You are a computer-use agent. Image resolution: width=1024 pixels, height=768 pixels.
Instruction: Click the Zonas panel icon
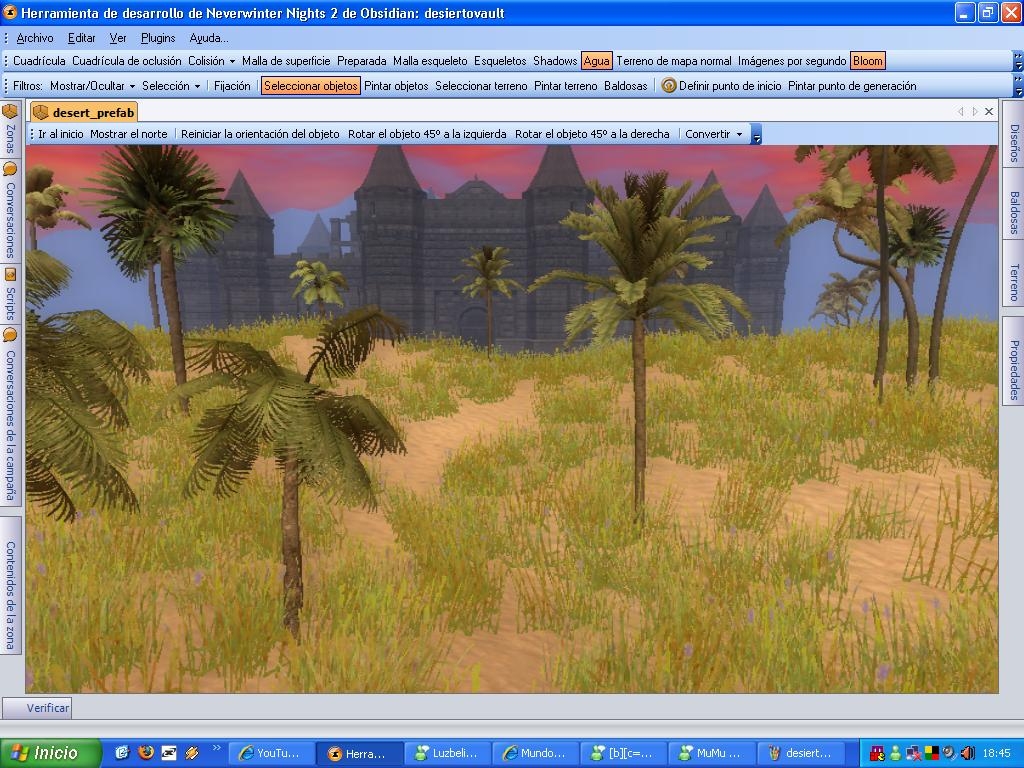[x=10, y=111]
